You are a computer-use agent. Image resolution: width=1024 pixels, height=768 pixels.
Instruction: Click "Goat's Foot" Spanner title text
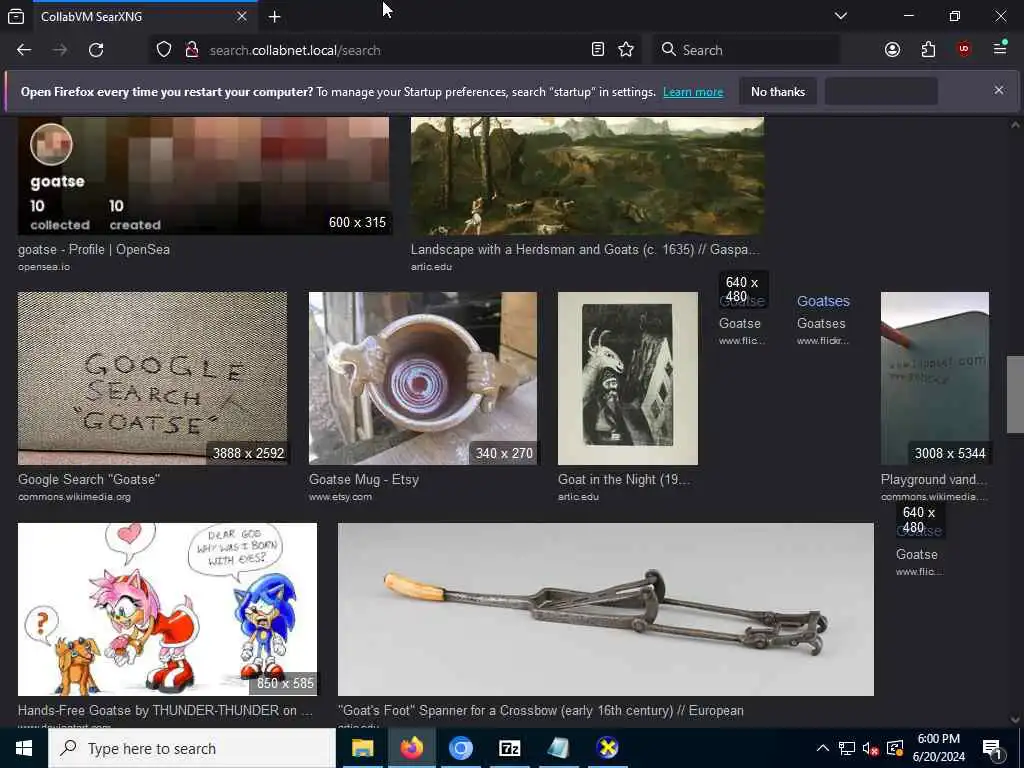point(541,711)
